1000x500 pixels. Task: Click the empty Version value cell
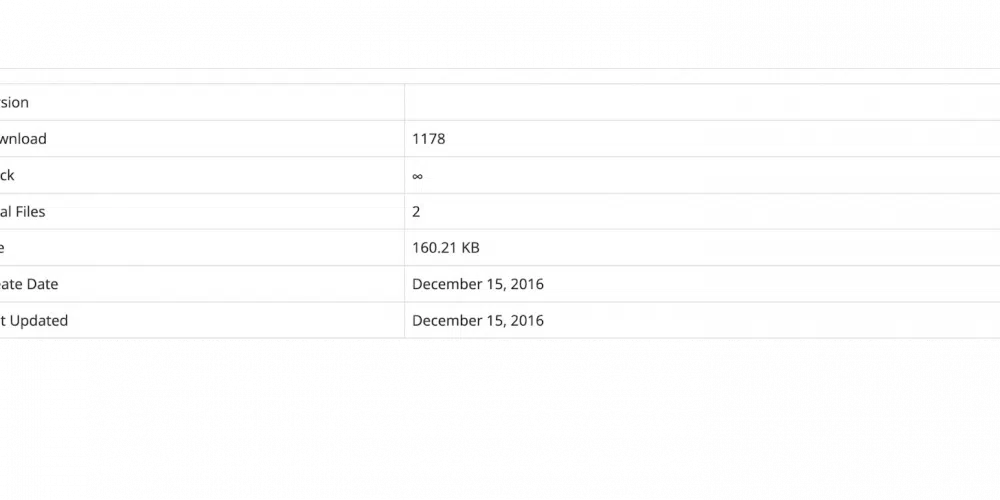[x=700, y=103]
